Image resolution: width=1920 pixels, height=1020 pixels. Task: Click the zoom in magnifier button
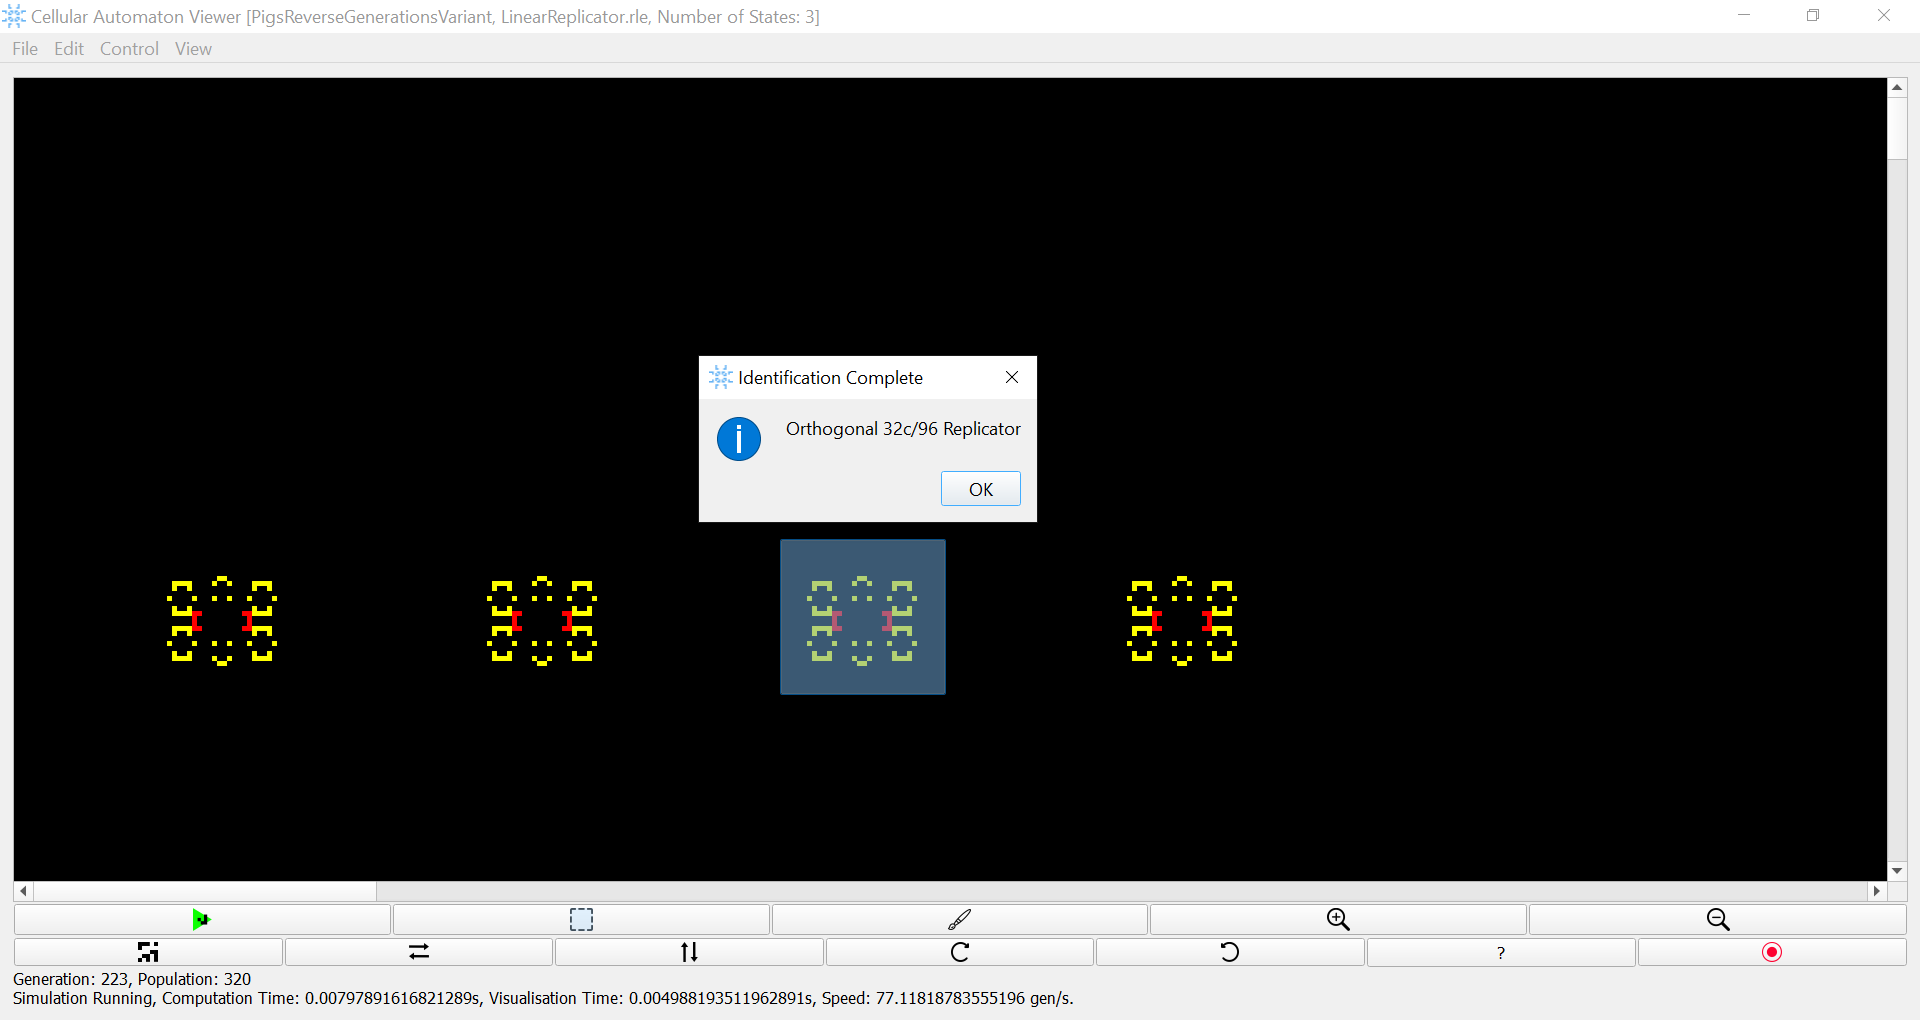[x=1338, y=919]
